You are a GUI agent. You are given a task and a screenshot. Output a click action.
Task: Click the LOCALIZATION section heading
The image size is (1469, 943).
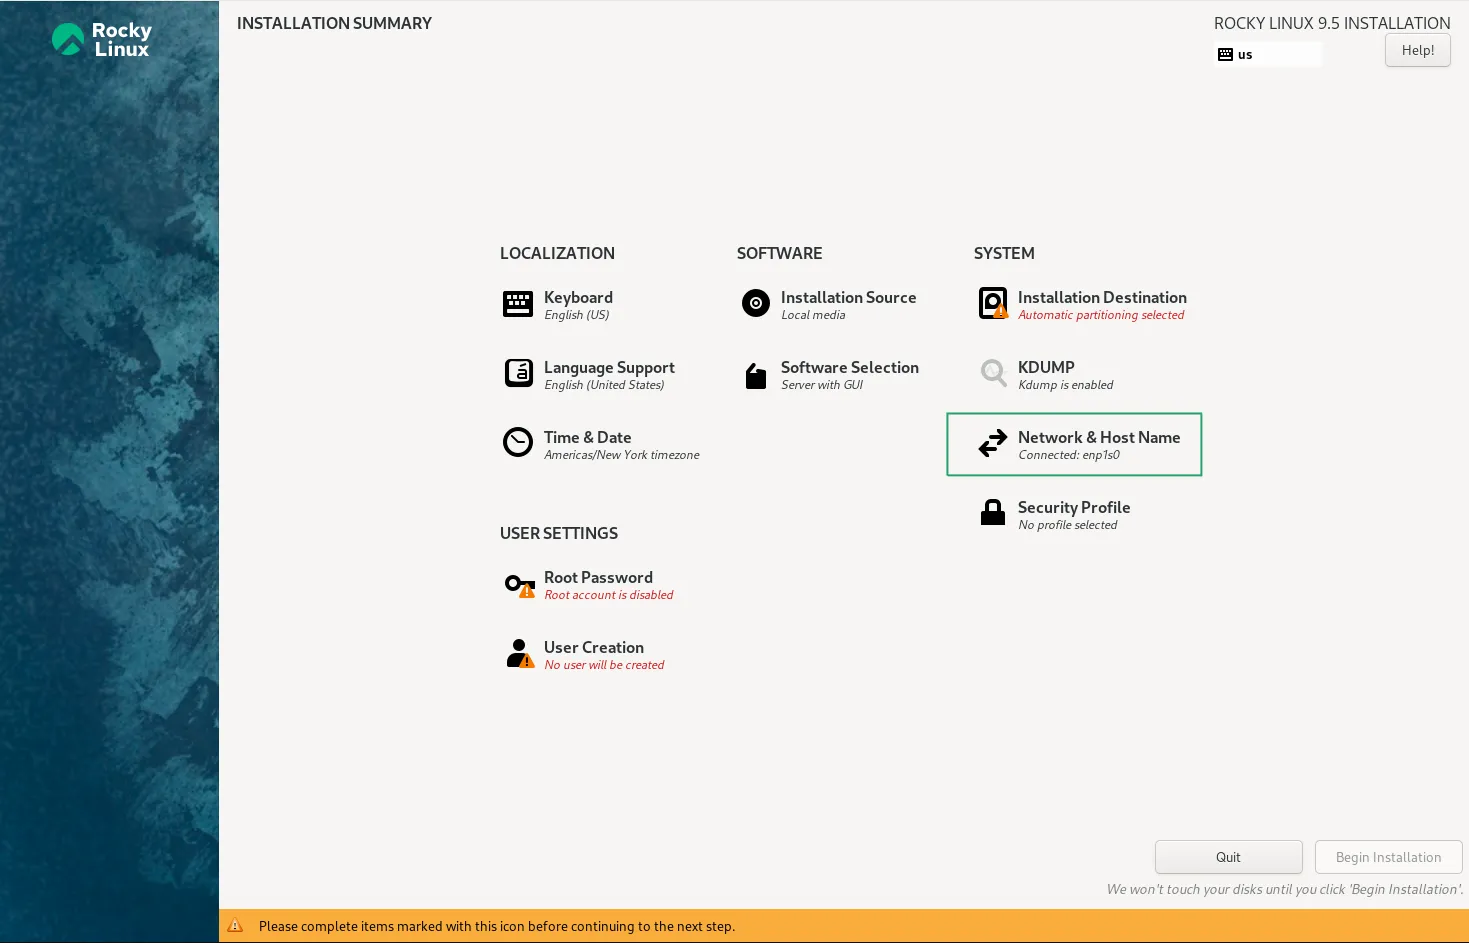557,253
